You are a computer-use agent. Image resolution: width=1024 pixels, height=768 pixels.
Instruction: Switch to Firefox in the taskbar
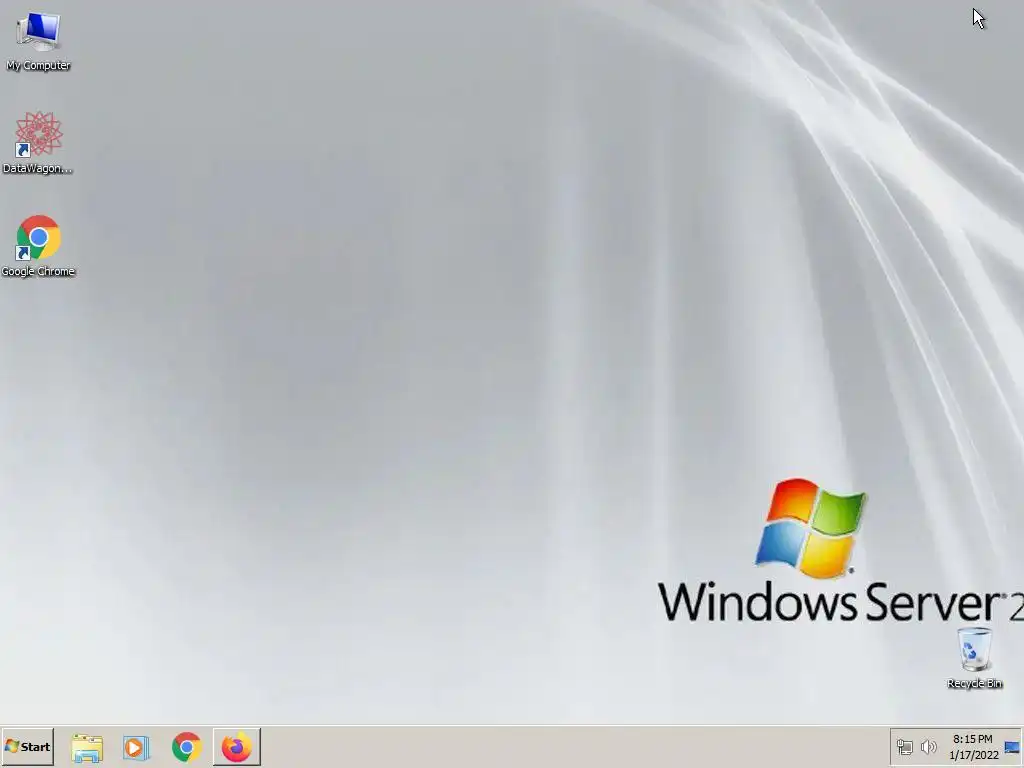pos(236,747)
